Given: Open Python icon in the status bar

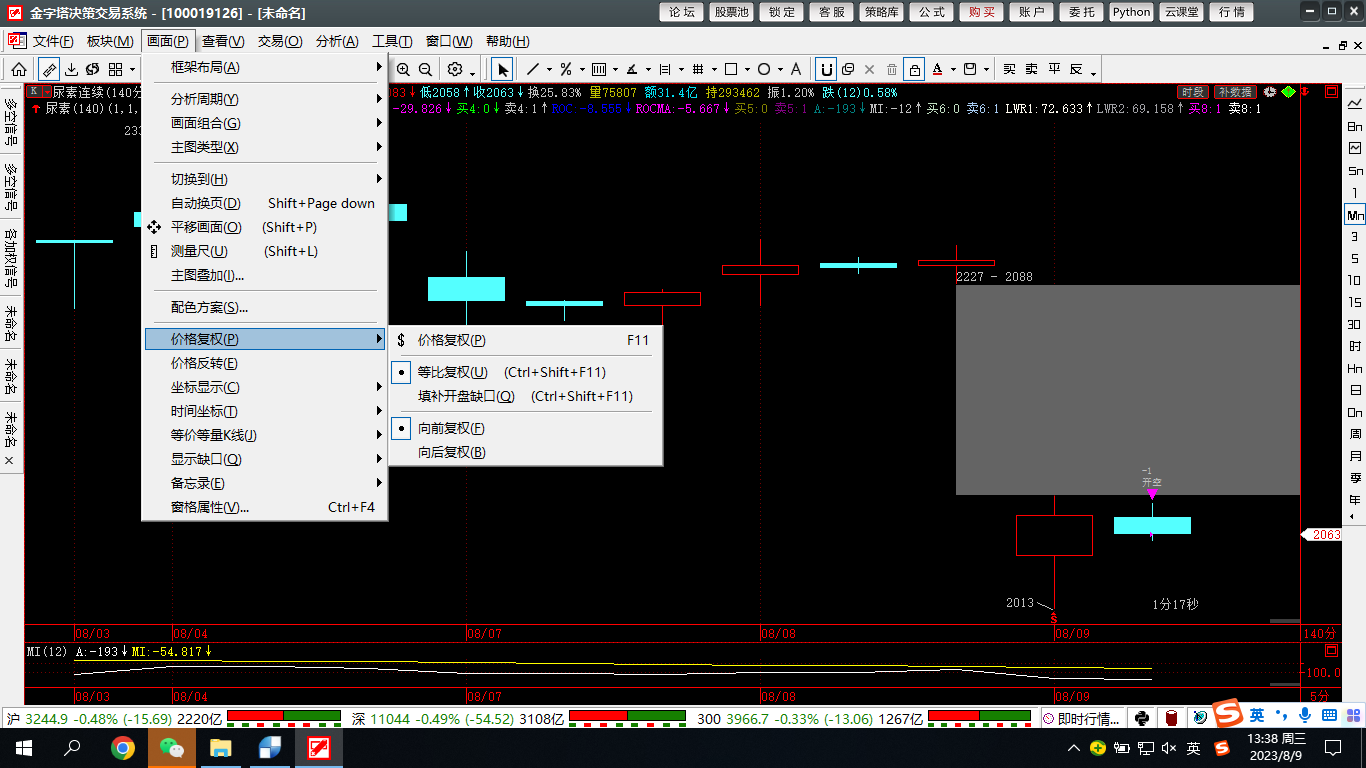Looking at the screenshot, I should tap(1141, 718).
